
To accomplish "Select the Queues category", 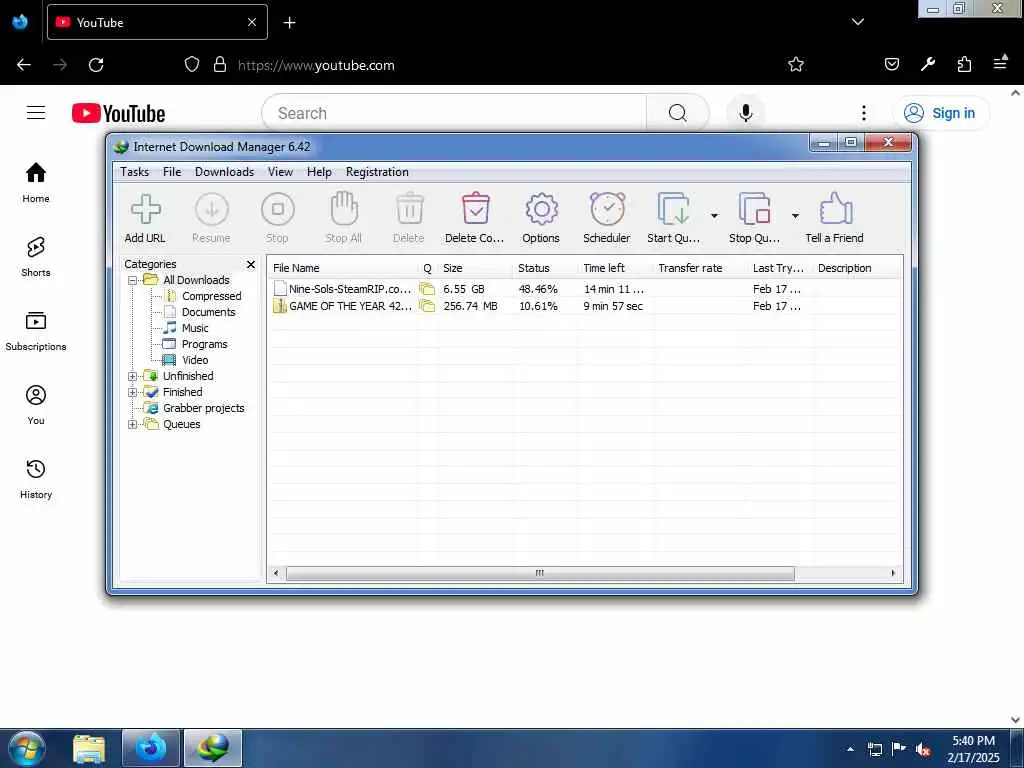I will pos(182,424).
